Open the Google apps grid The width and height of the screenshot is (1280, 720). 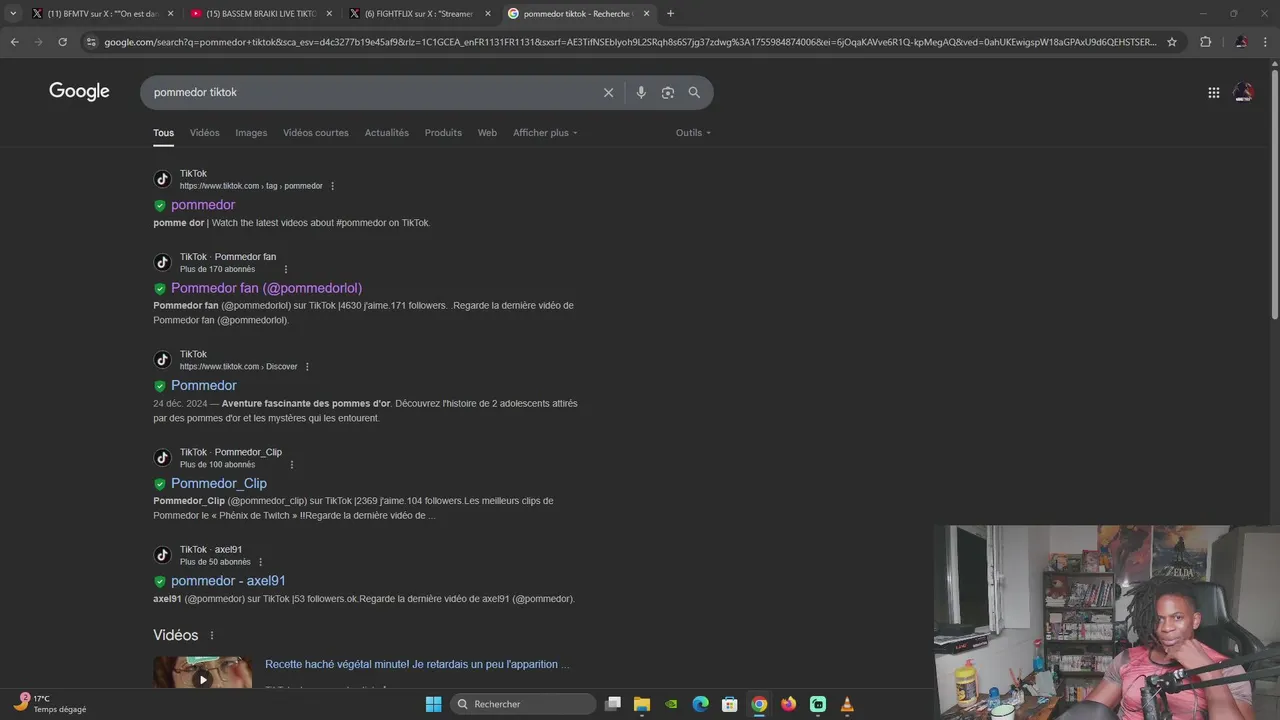click(x=1214, y=92)
